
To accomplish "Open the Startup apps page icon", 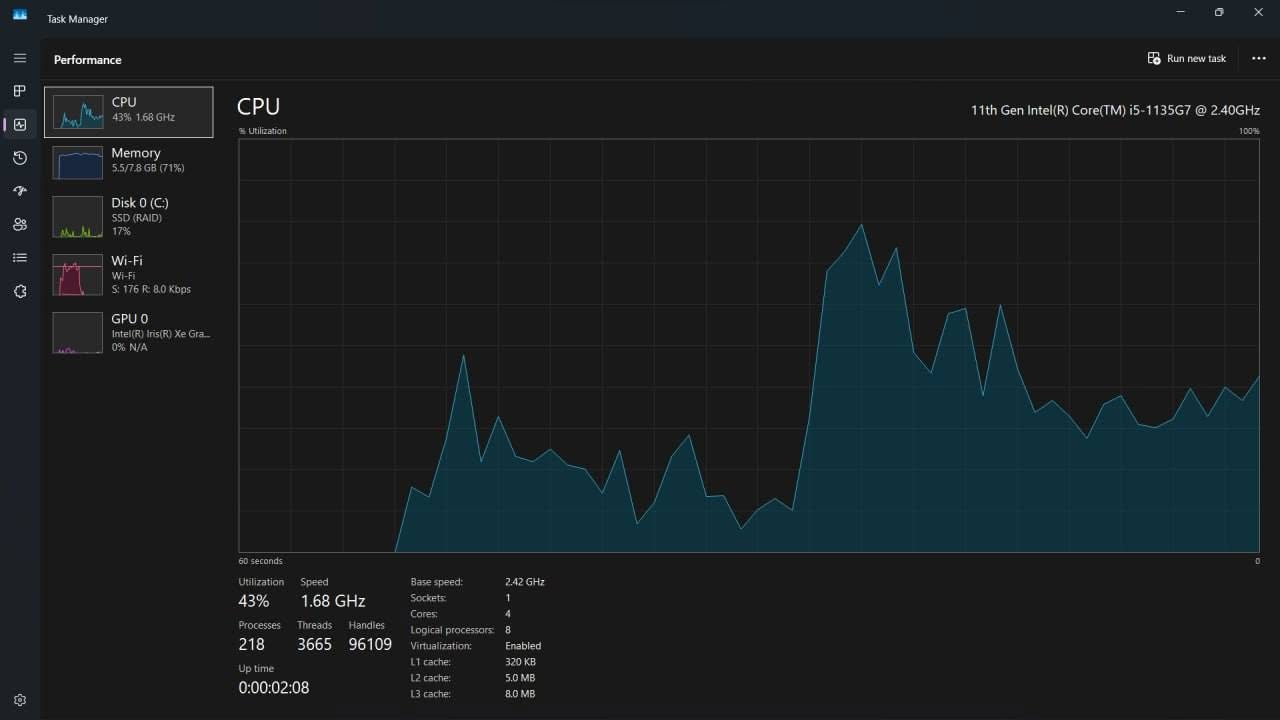I will pos(20,191).
